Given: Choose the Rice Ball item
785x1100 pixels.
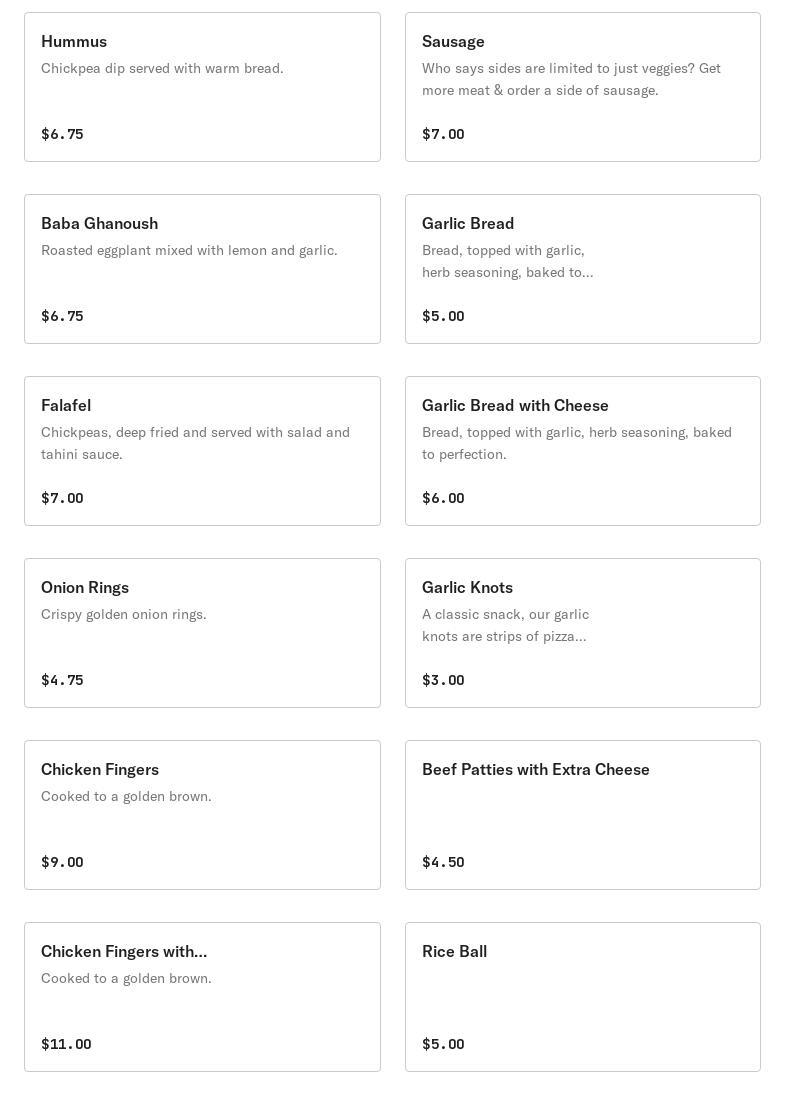Looking at the screenshot, I should pos(582,997).
